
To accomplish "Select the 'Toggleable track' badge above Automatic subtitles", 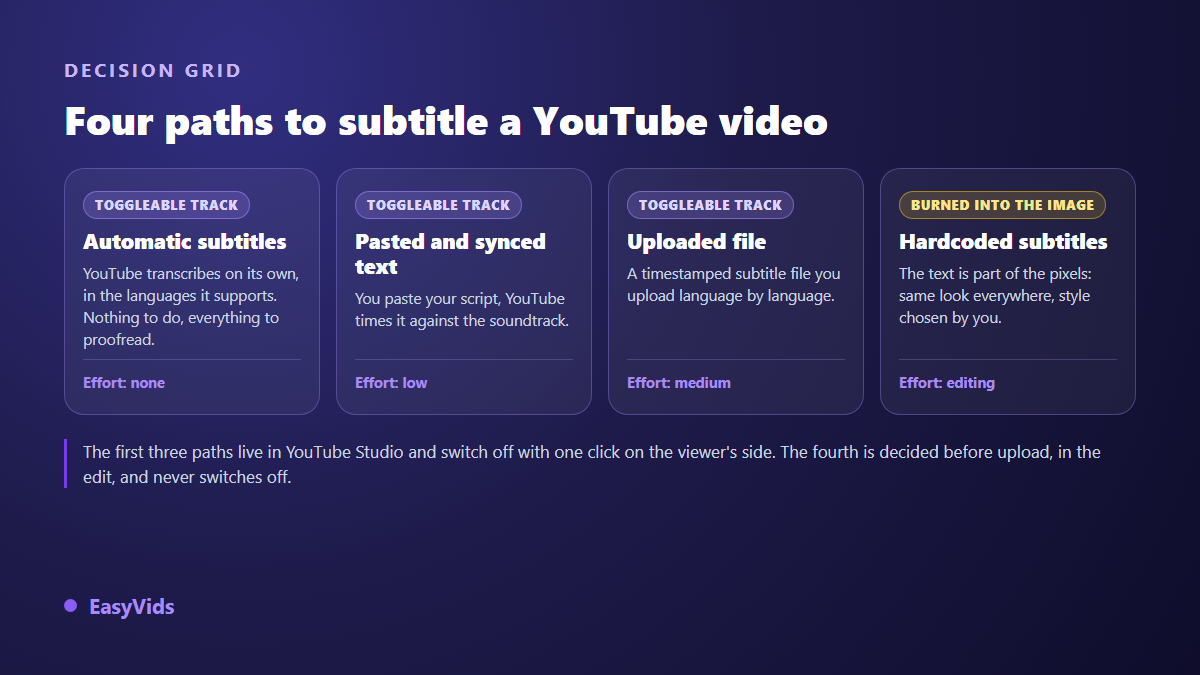I will click(x=166, y=205).
